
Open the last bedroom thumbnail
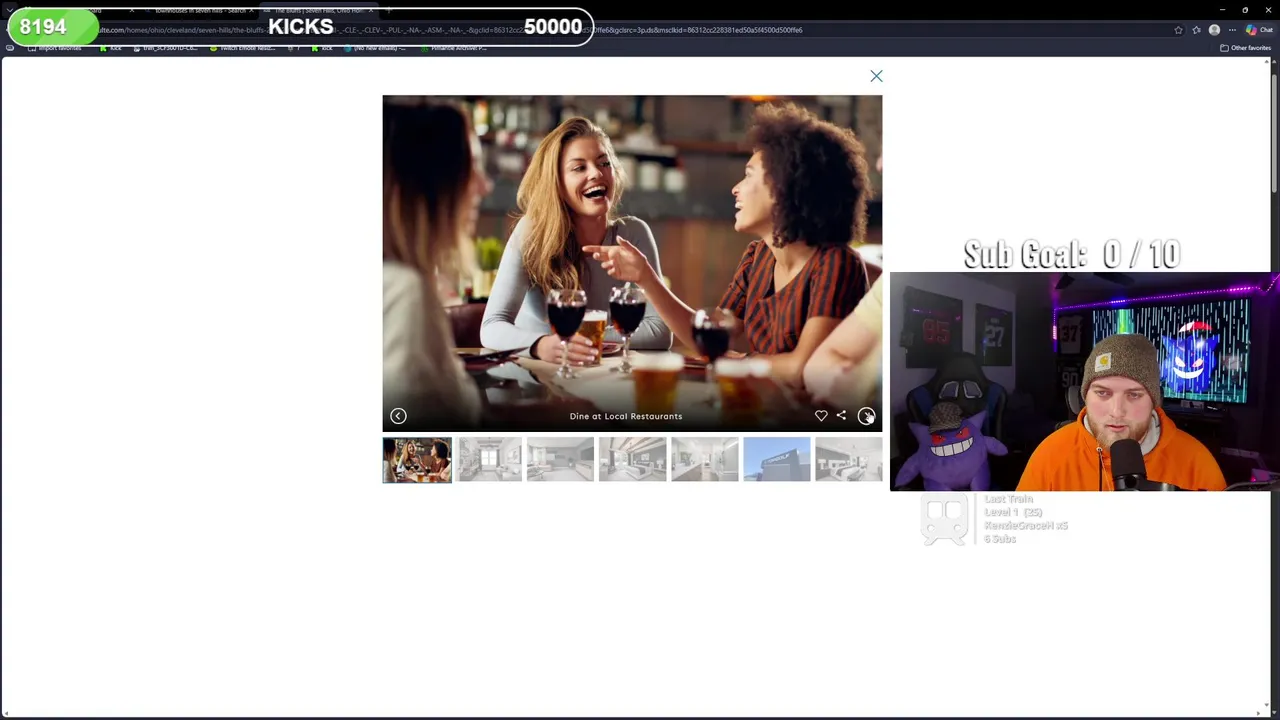coord(849,460)
